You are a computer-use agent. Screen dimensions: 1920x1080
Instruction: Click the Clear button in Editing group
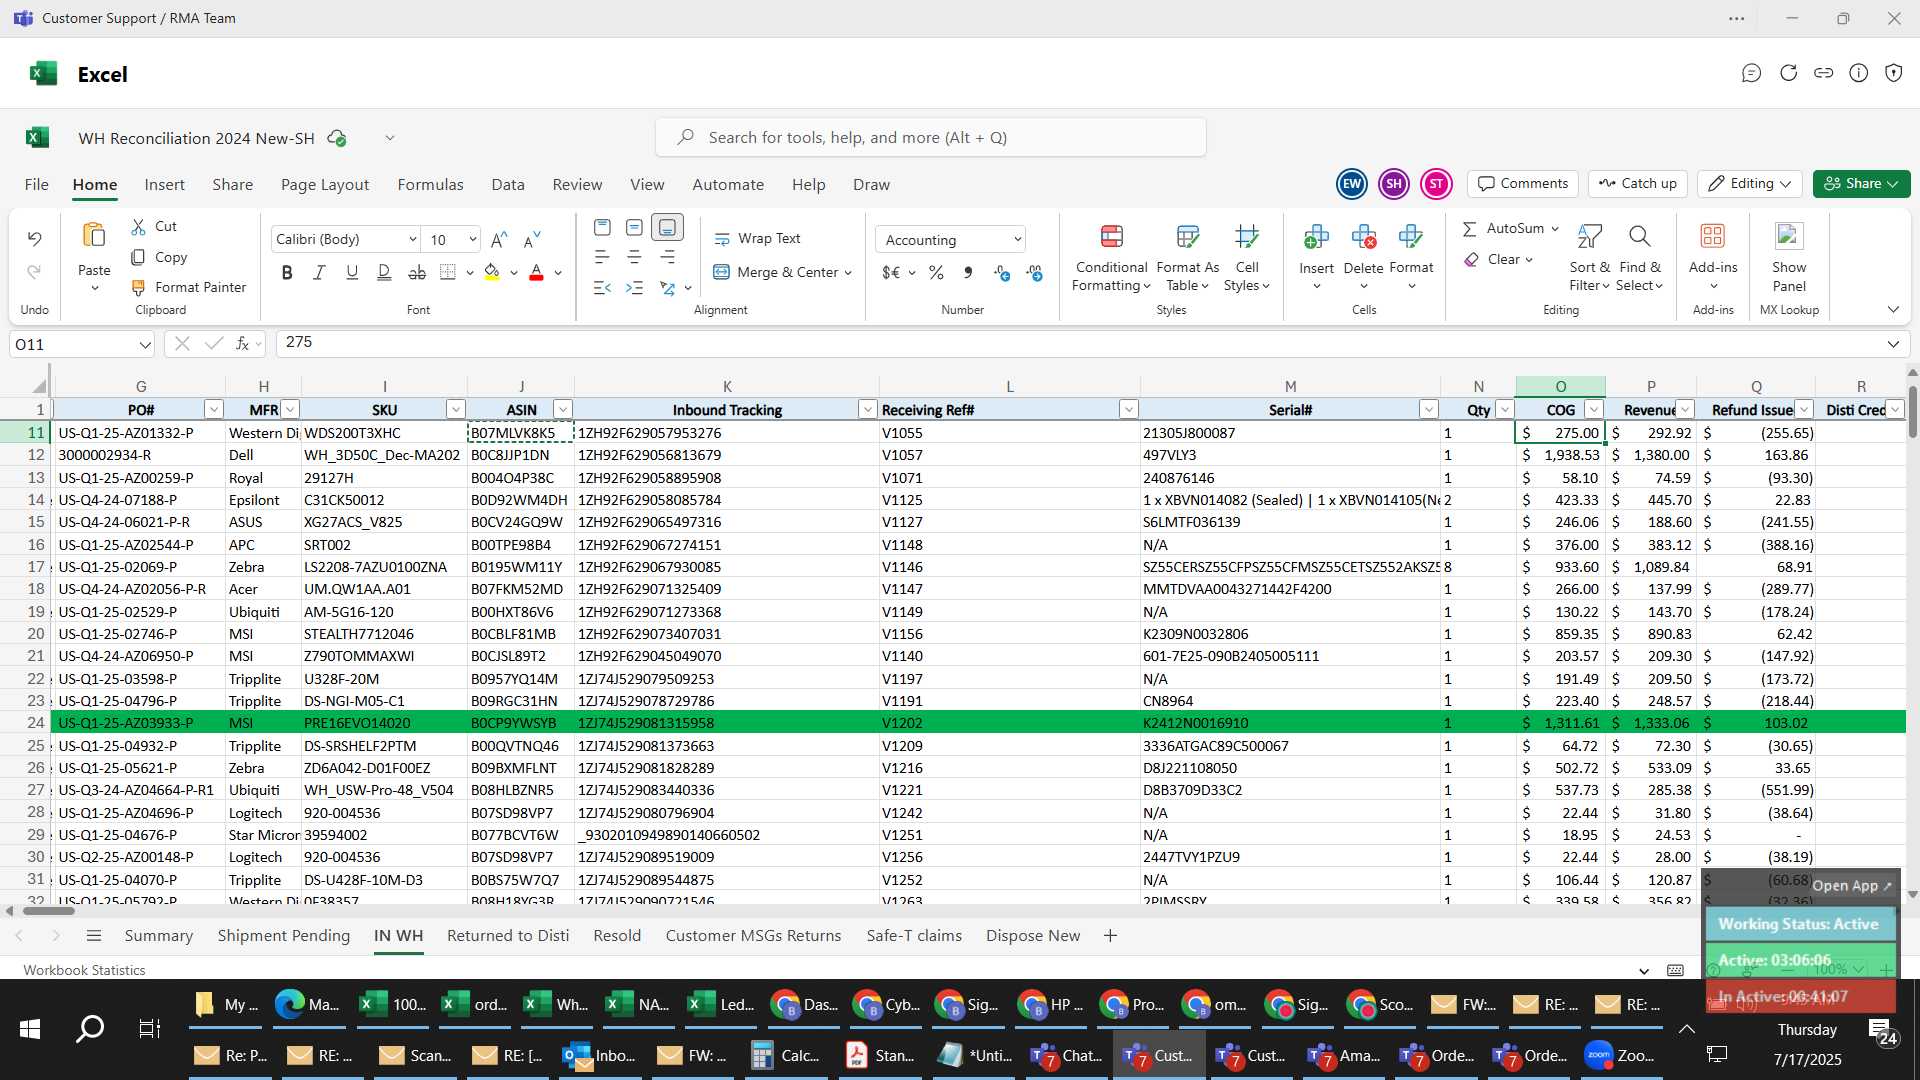tap(1498, 260)
